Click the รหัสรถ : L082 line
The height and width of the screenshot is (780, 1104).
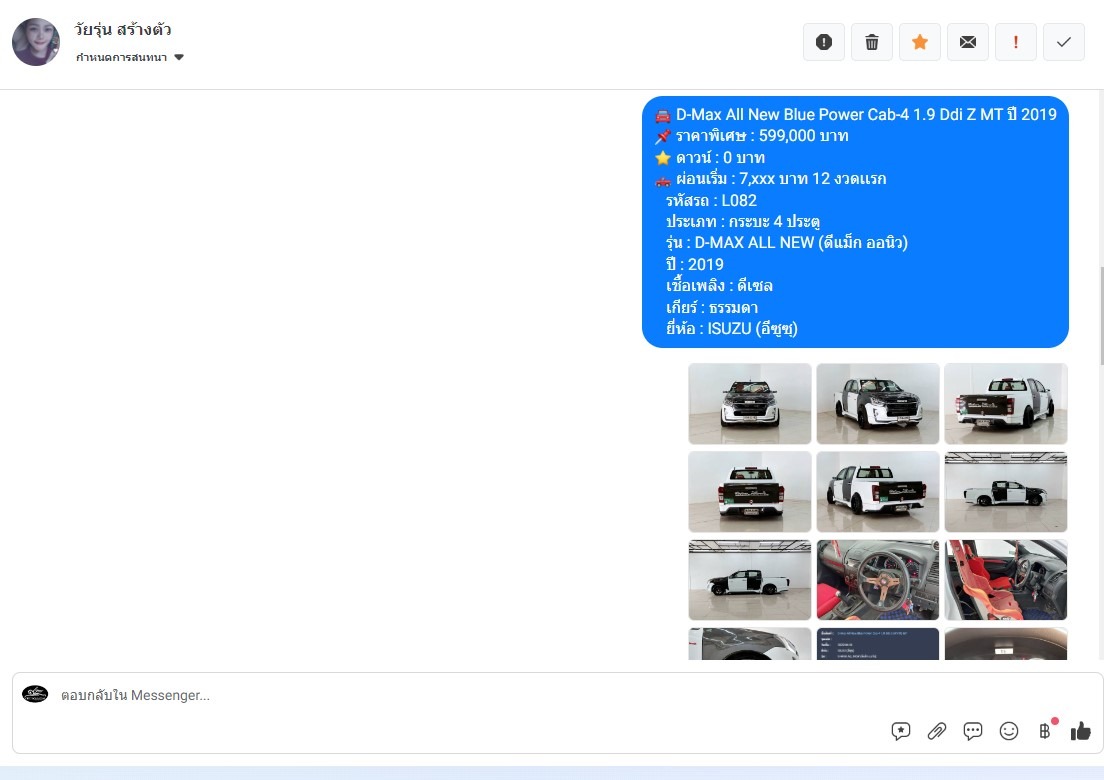(711, 201)
